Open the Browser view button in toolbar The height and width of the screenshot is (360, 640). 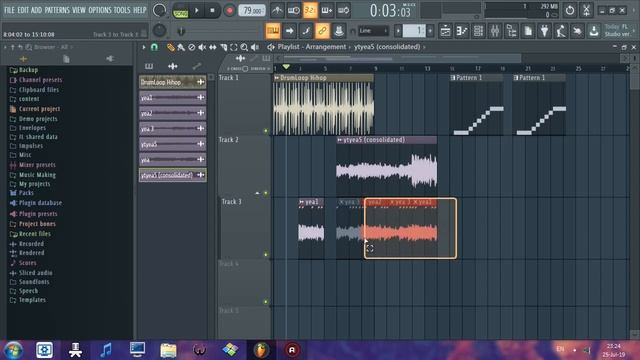coord(511,31)
